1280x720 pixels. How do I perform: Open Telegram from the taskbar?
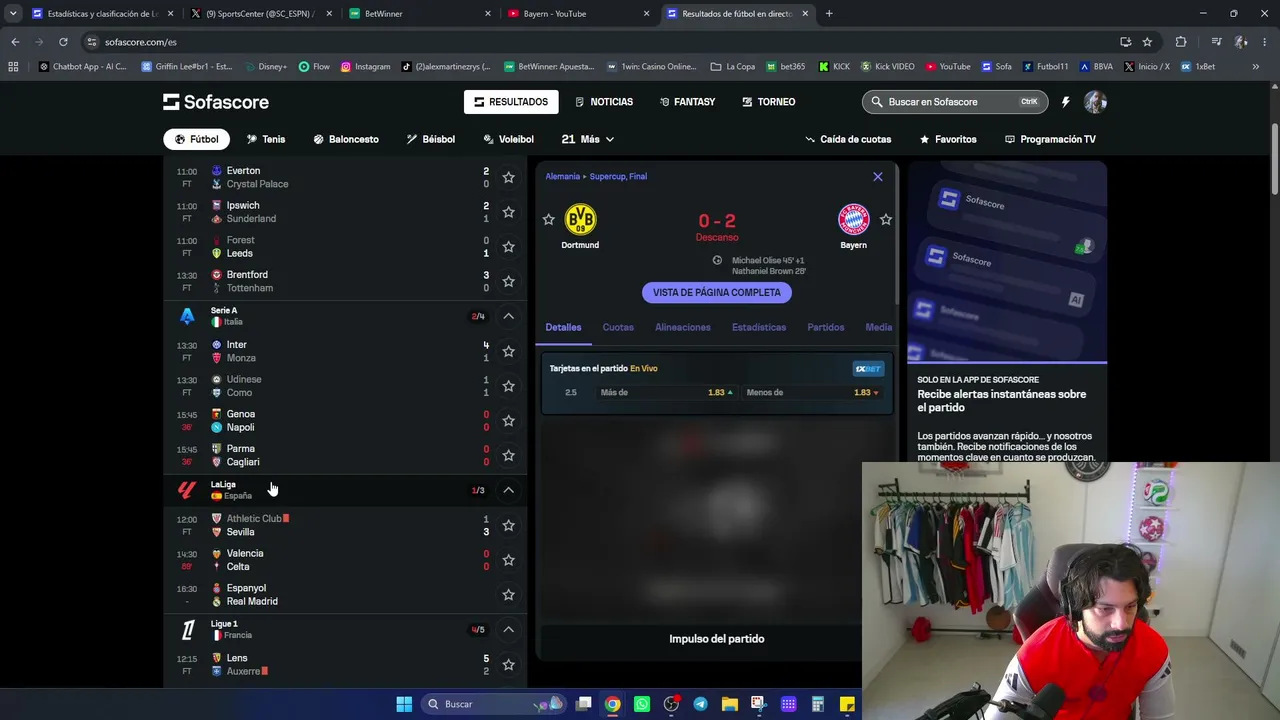[700, 704]
